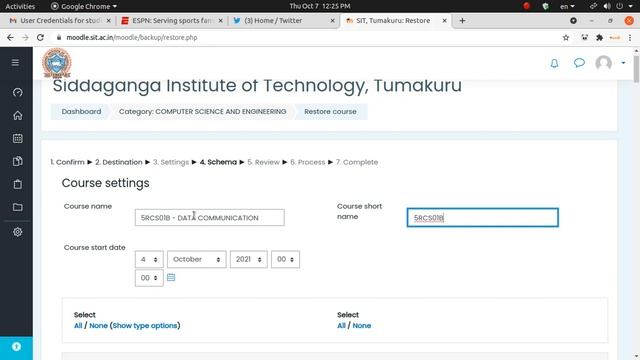Close the ESPN tab
Screen dimensions: 640x360
[x=221, y=20]
